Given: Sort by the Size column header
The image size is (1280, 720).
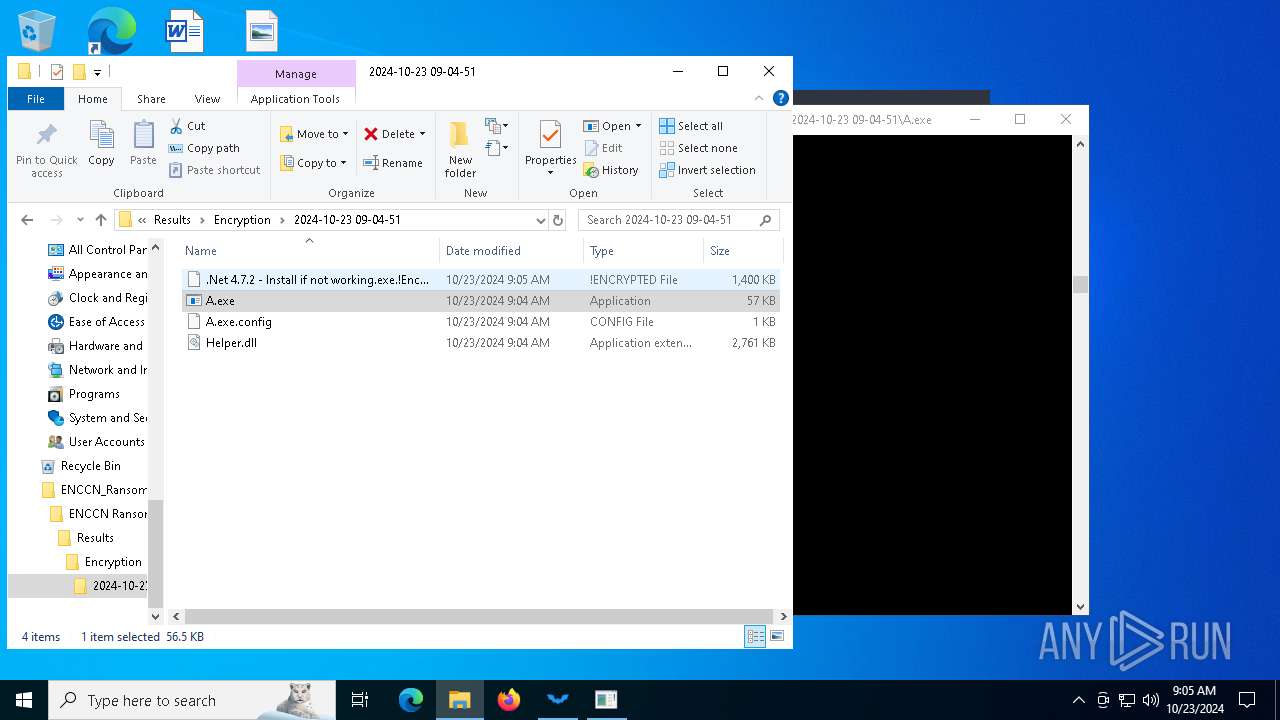Looking at the screenshot, I should 742,251.
